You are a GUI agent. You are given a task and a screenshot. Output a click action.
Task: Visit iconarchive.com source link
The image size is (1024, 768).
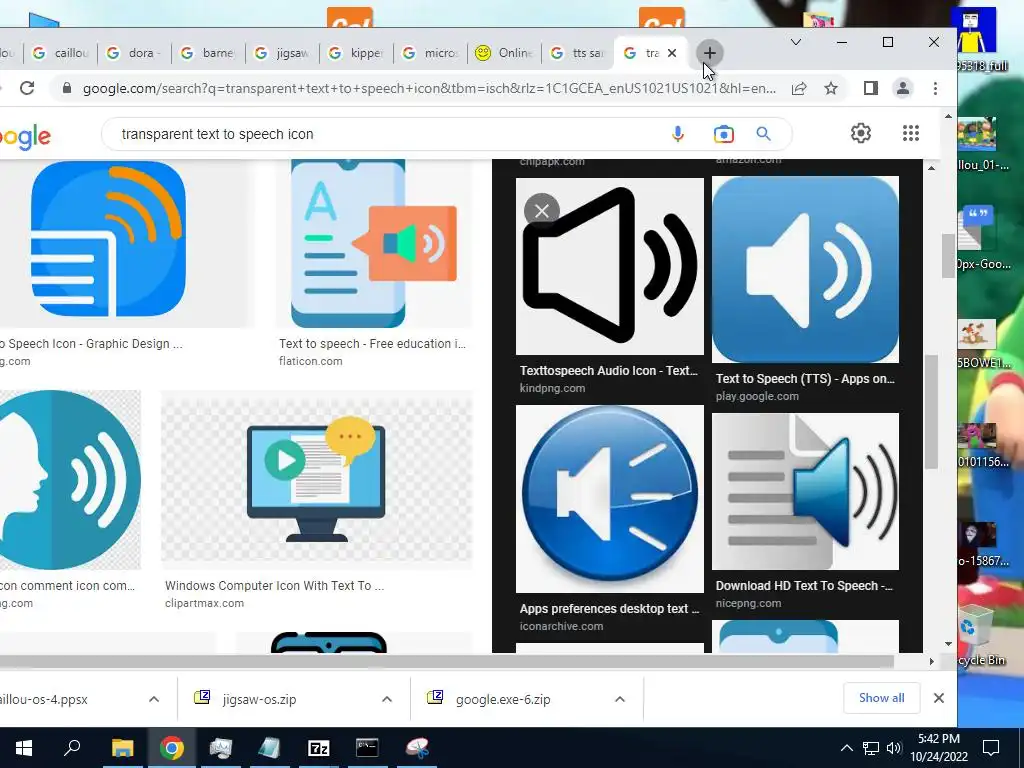tap(562, 626)
